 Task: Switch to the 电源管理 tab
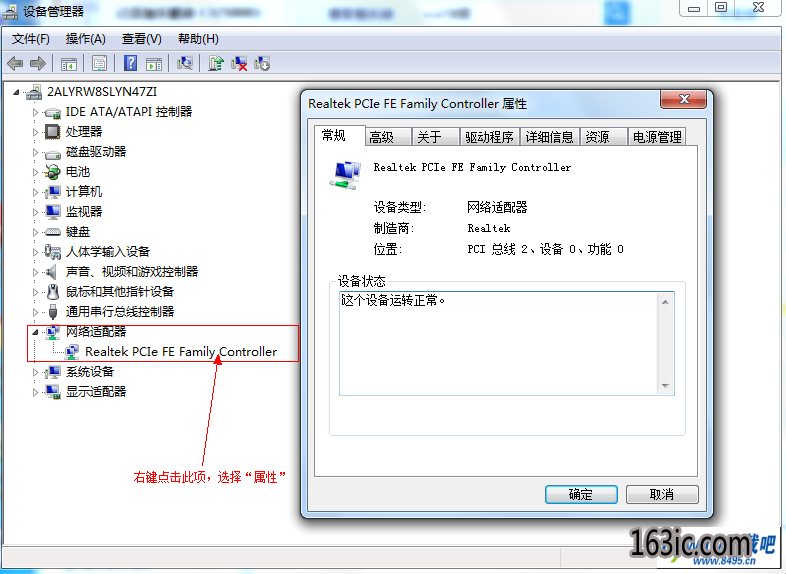657,137
